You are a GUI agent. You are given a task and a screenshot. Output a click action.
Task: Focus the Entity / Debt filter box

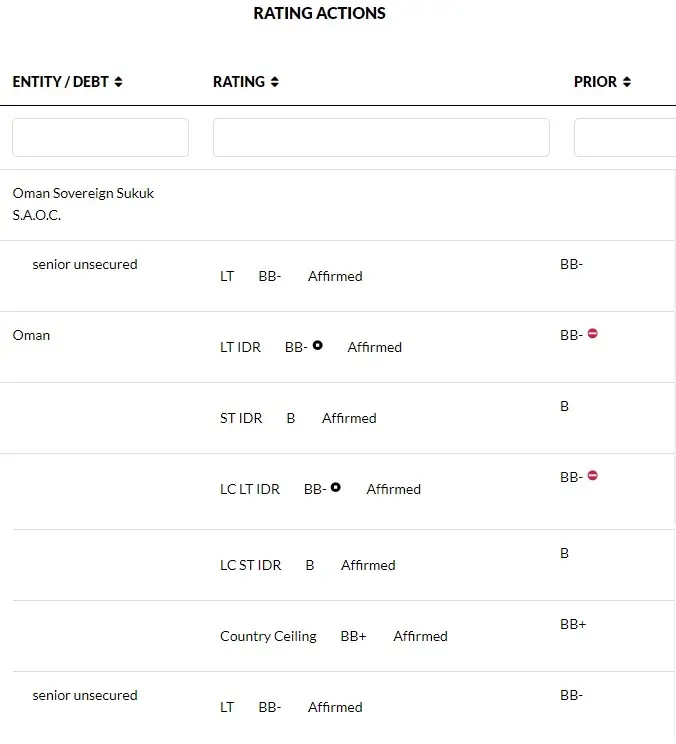pos(100,137)
